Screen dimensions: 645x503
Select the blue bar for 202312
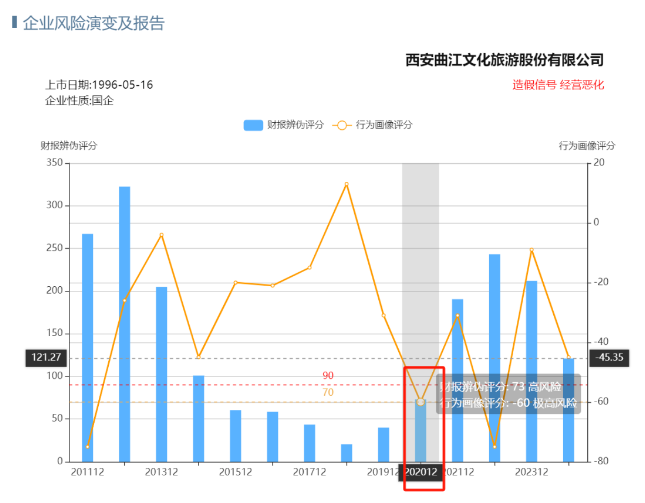[531, 371]
